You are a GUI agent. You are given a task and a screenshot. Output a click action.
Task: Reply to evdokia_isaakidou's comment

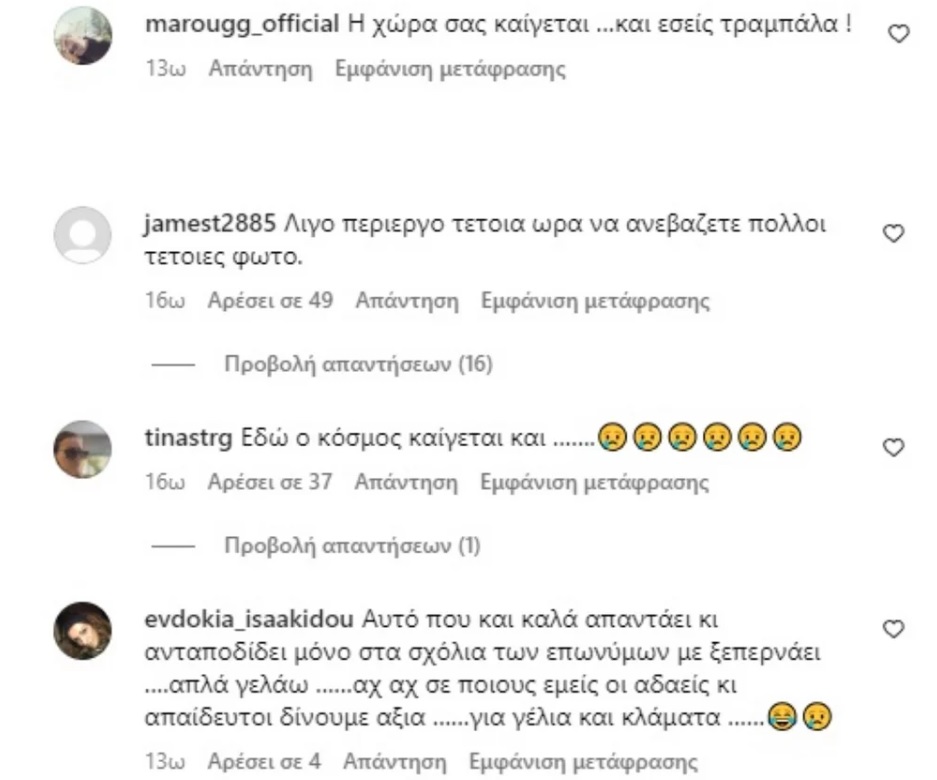pos(395,762)
